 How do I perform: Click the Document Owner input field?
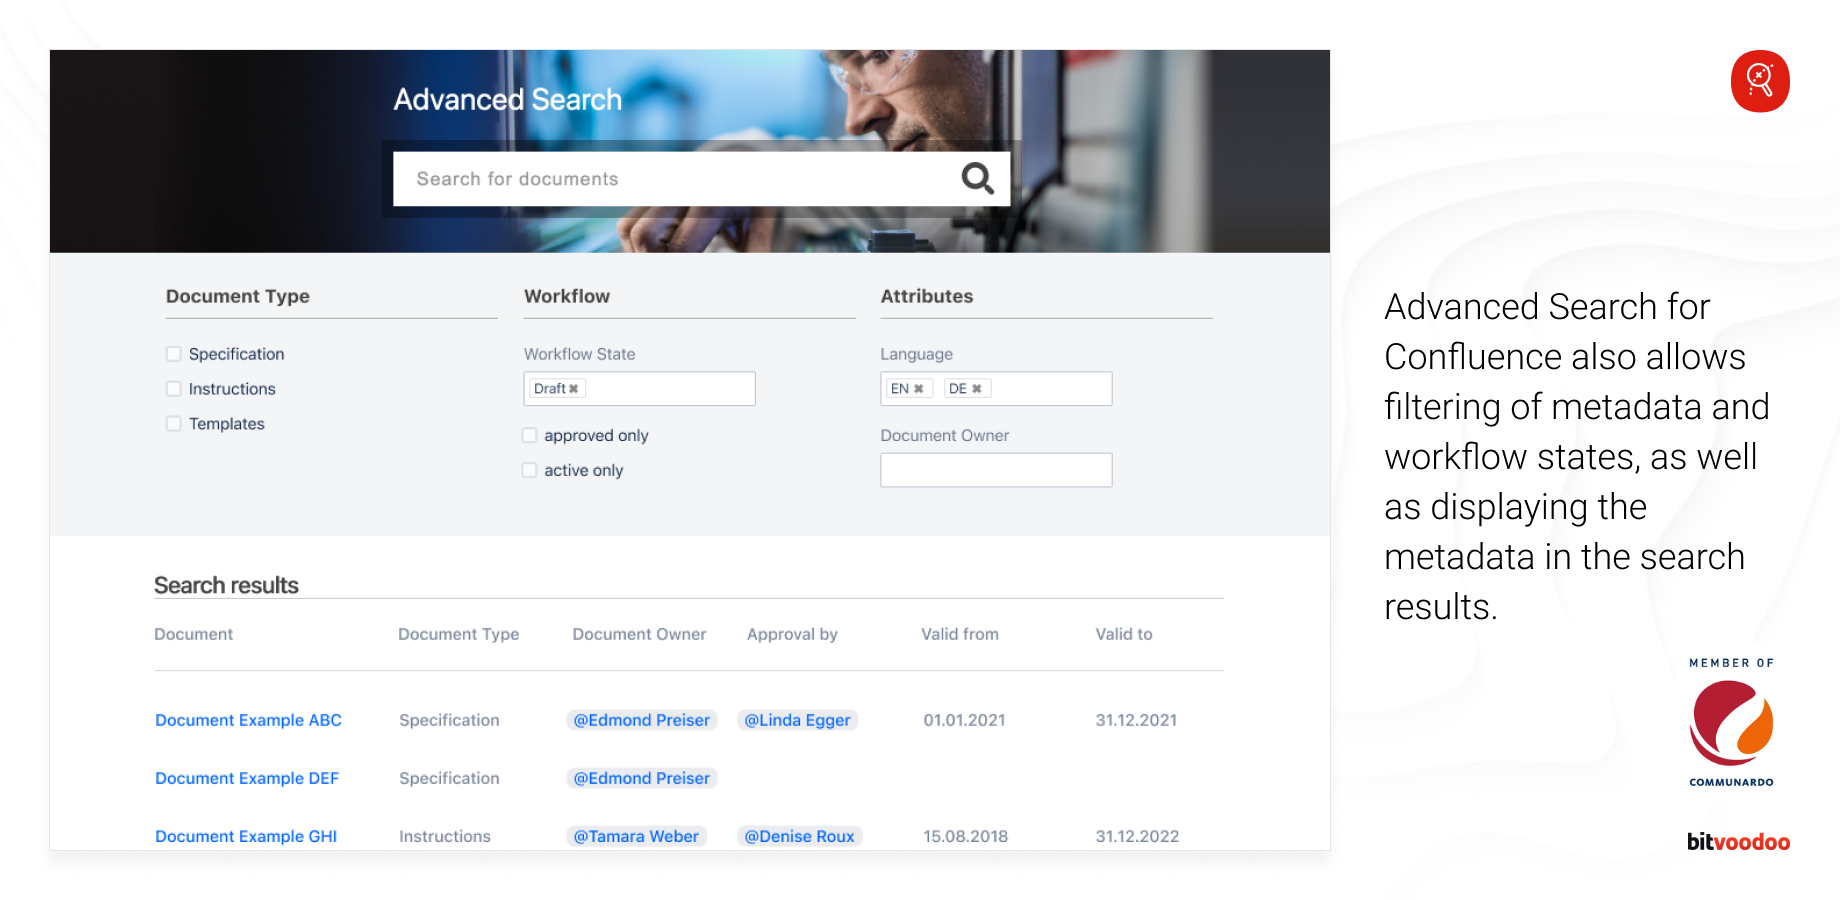coord(996,470)
